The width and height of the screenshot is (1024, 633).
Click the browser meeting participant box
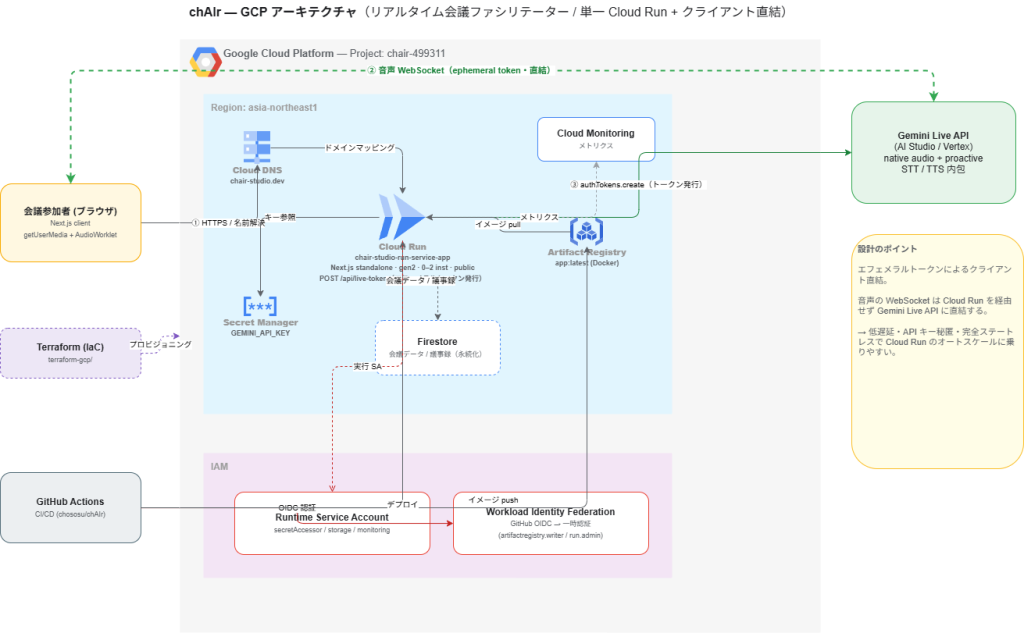click(71, 223)
